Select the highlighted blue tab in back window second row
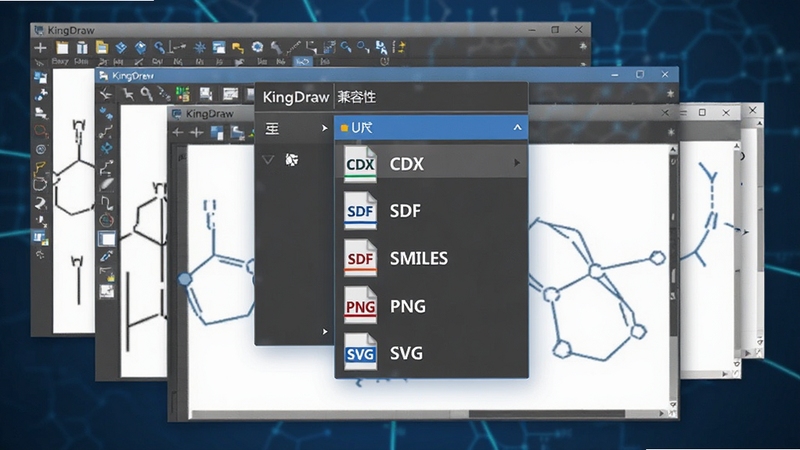800x450 pixels. pos(303,62)
